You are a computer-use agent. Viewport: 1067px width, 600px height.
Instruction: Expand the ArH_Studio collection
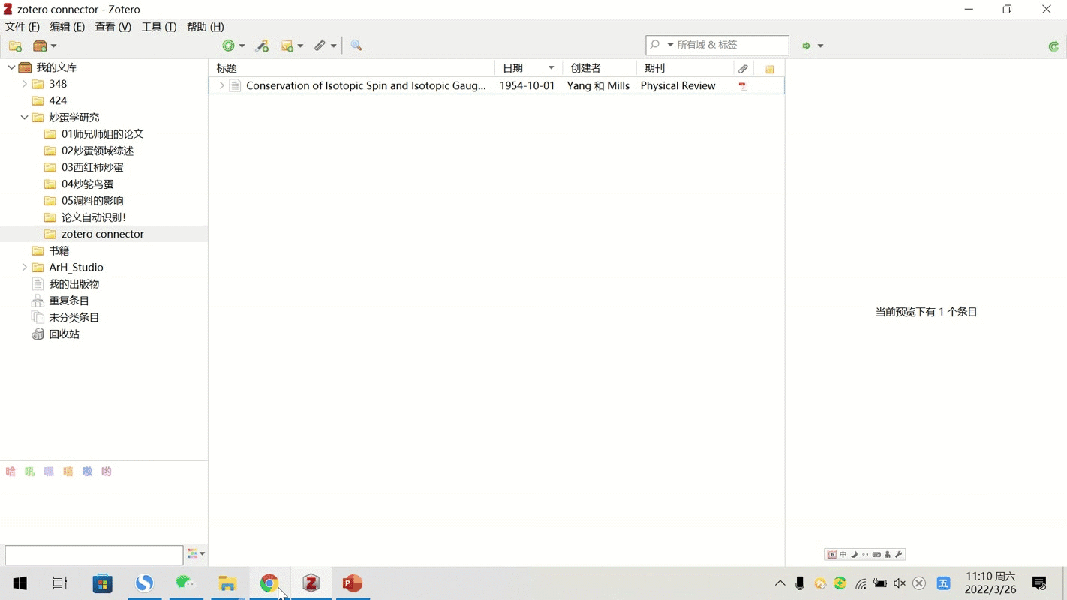point(24,267)
